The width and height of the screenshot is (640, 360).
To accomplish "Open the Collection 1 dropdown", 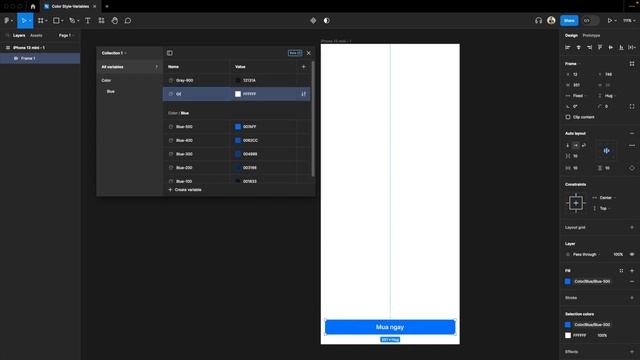I will tap(114, 53).
